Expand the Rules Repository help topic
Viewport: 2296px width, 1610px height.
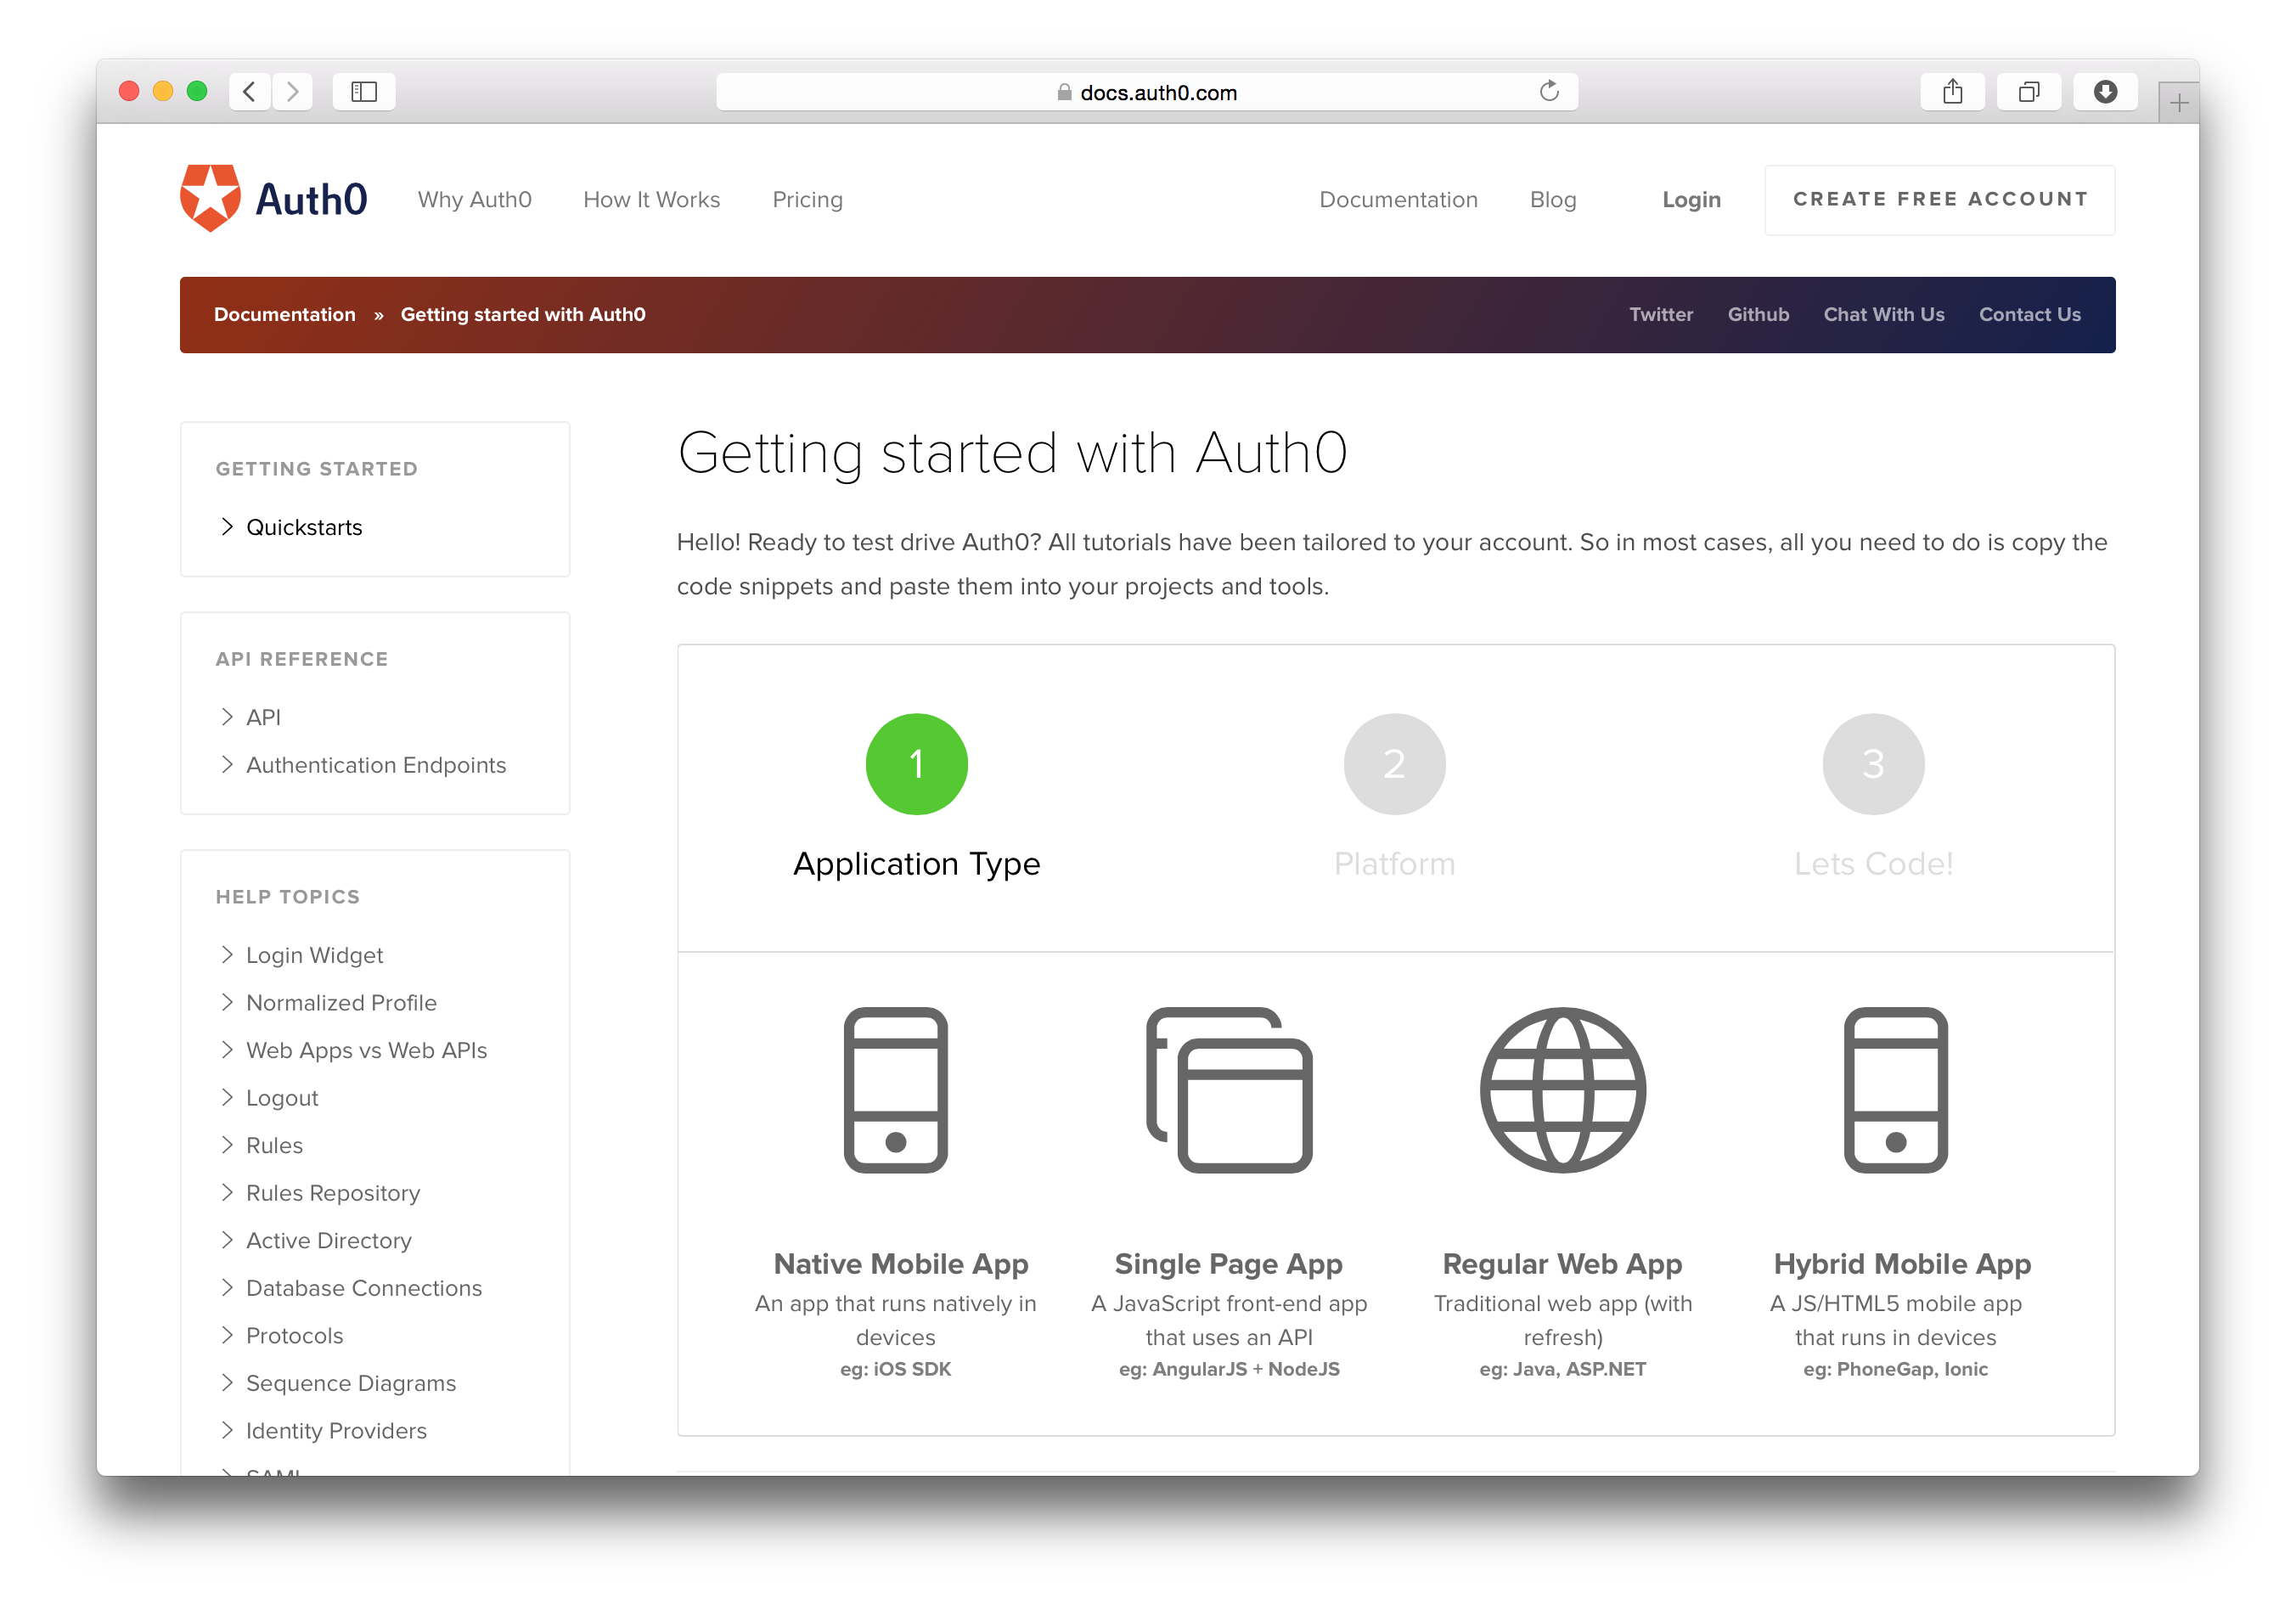pos(333,1193)
